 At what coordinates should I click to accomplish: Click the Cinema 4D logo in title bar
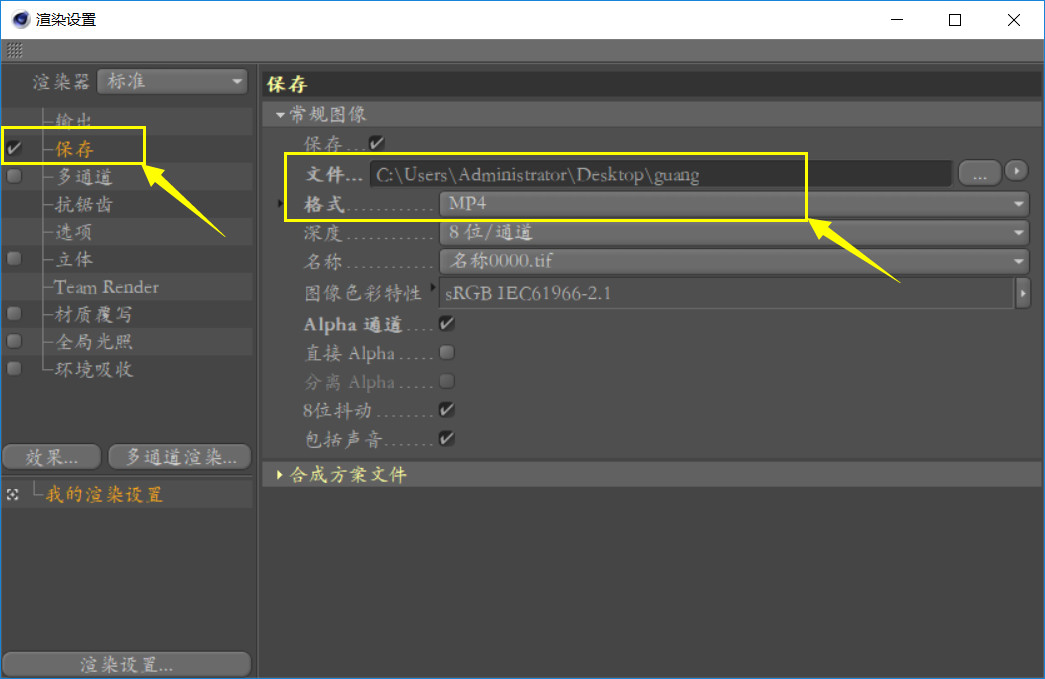pyautogui.click(x=21, y=20)
